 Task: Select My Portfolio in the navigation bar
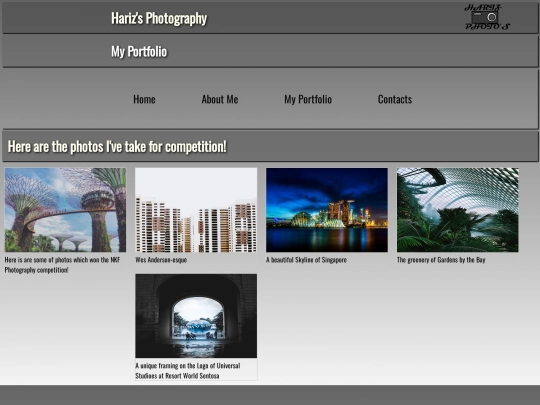tap(308, 100)
